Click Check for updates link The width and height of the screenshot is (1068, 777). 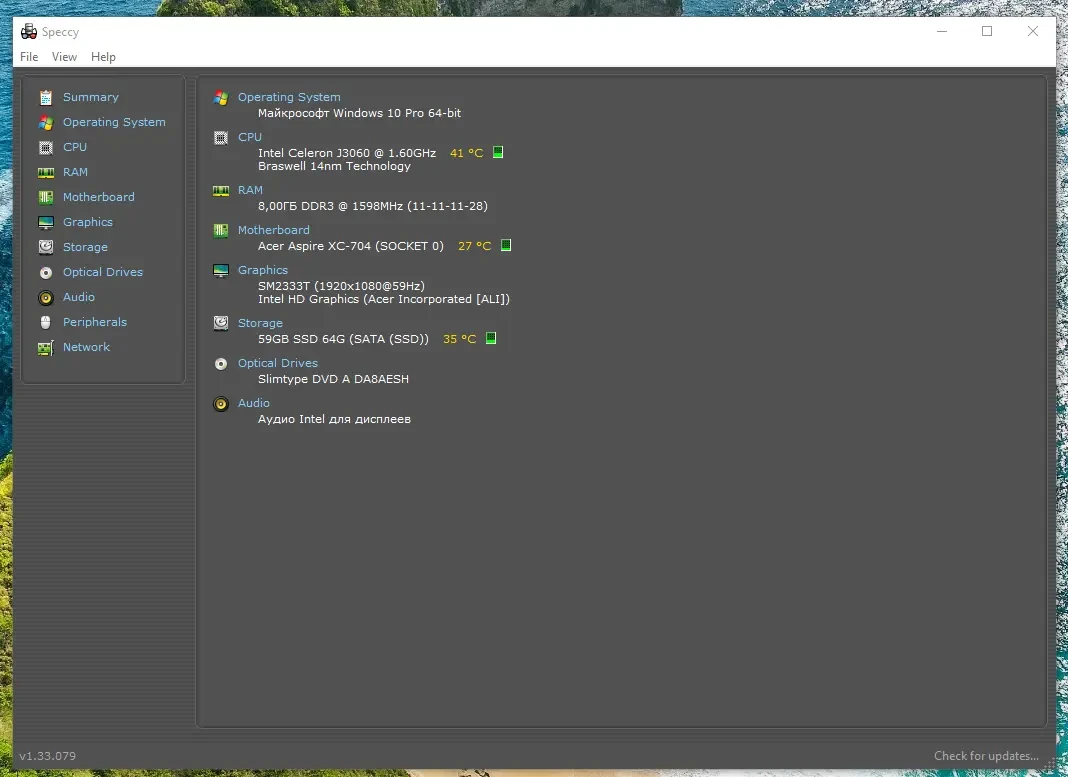coord(985,756)
